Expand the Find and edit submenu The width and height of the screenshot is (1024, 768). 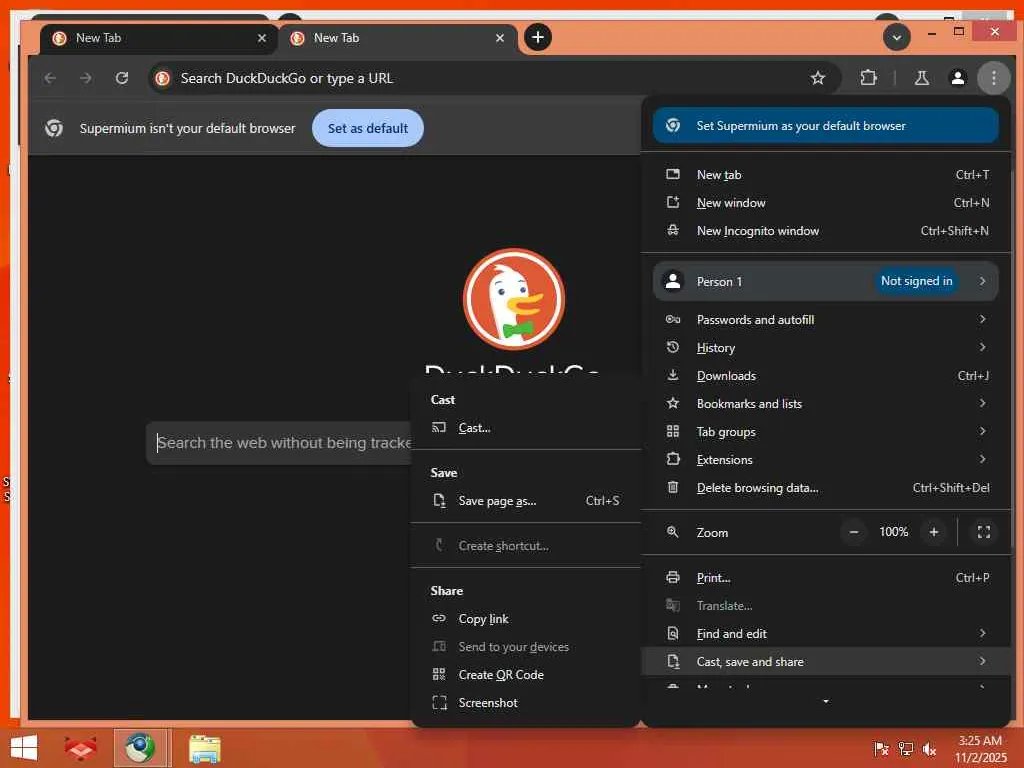click(x=825, y=633)
